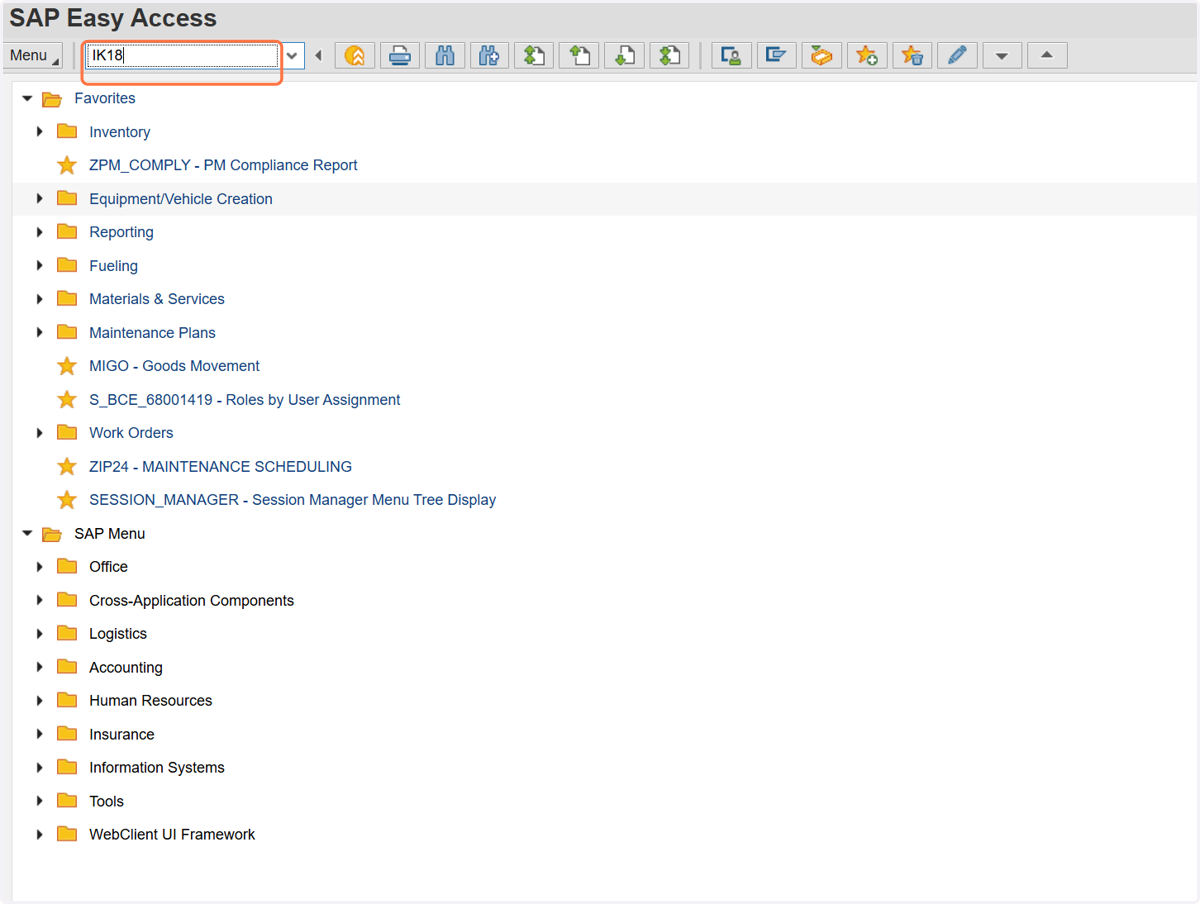The image size is (1200, 904).
Task: Select the Materials & Services label
Action: pos(157,299)
